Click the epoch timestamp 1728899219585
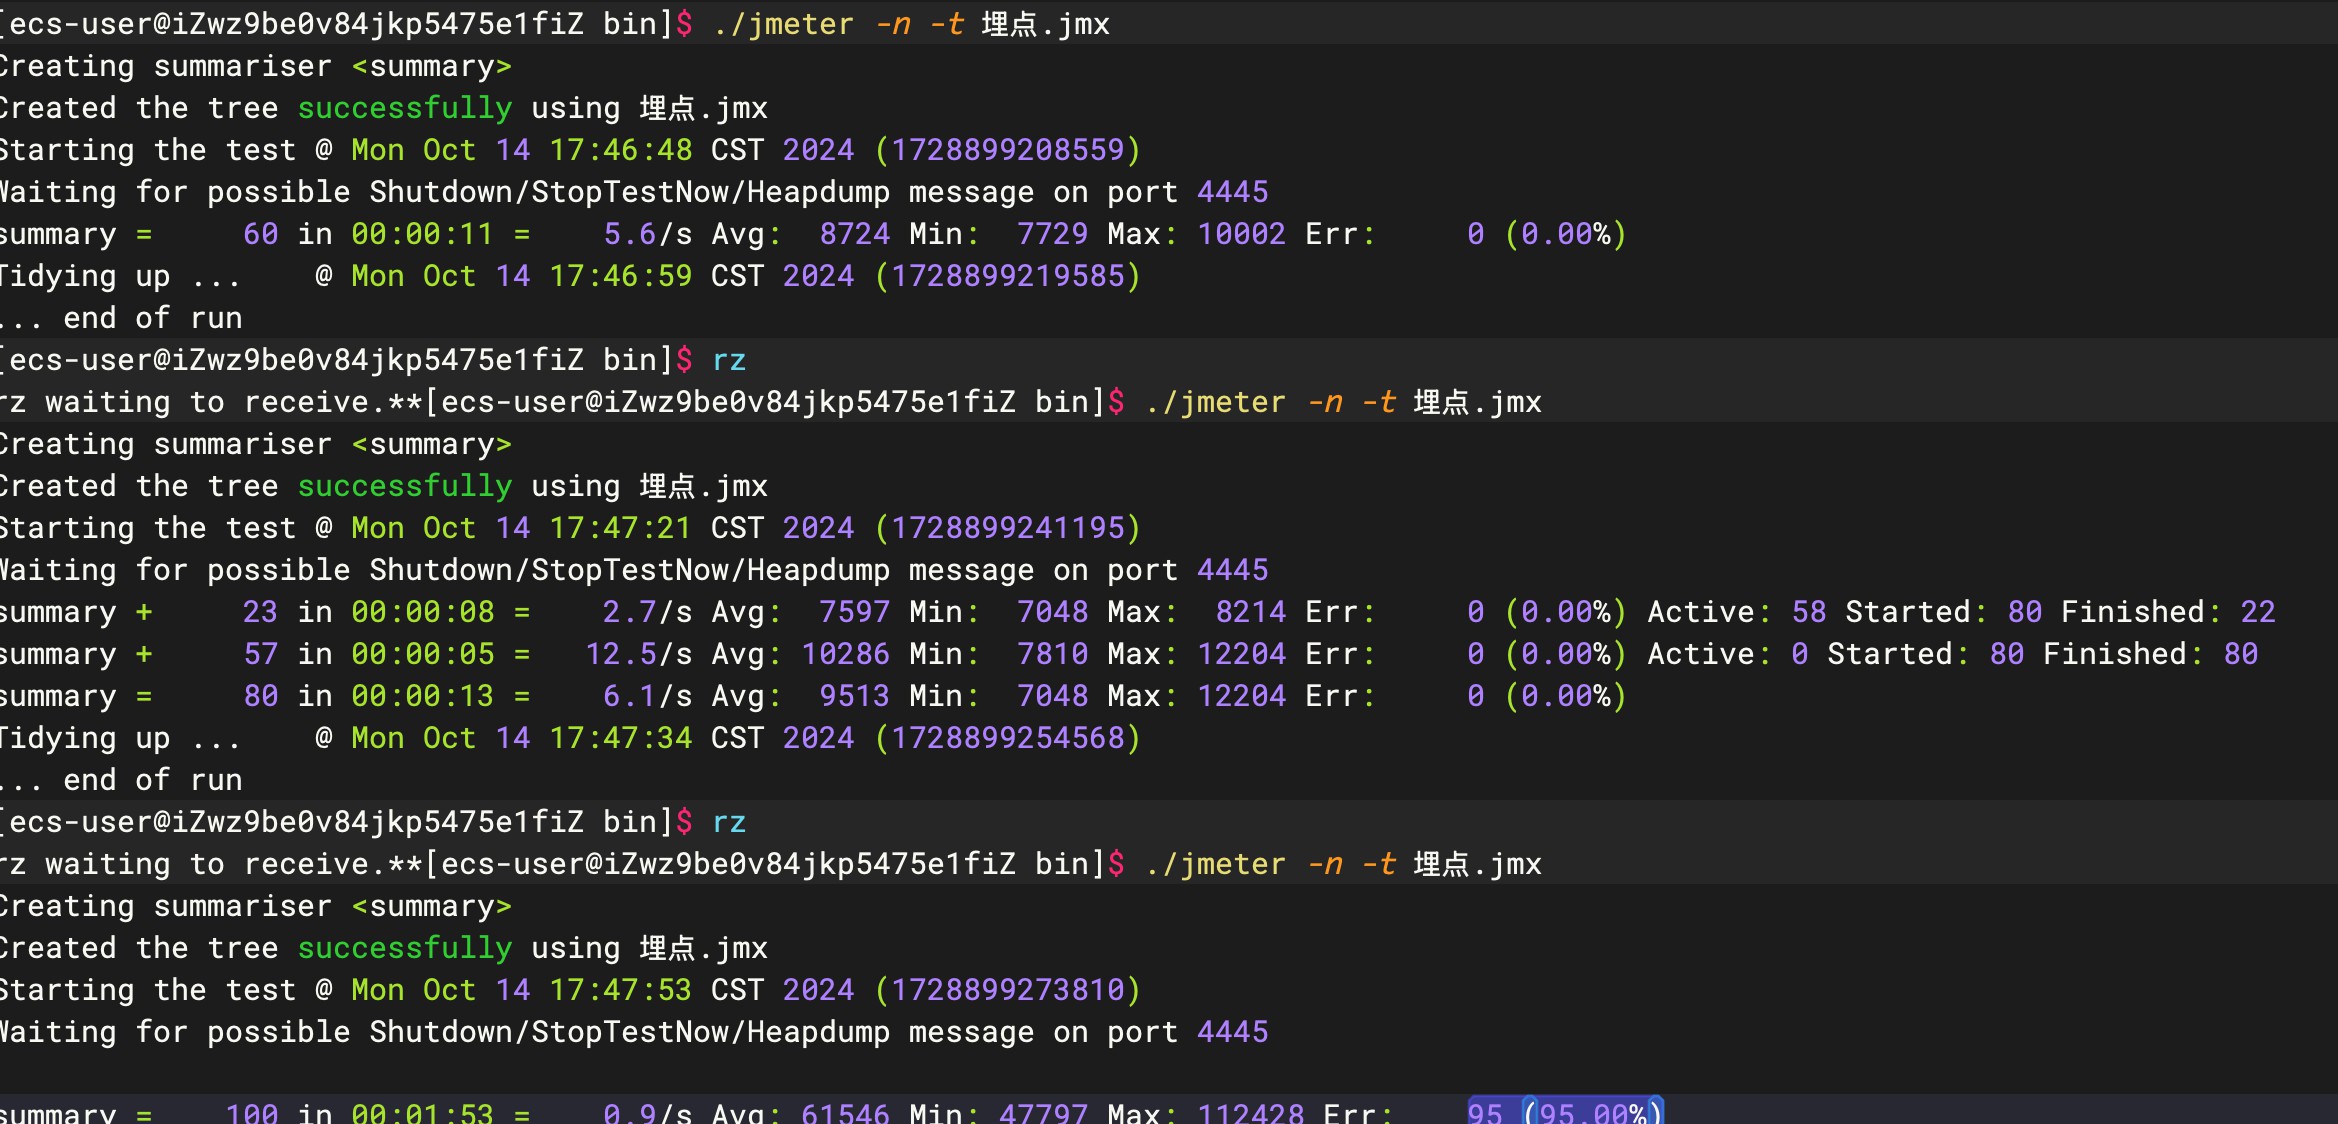This screenshot has width=2338, height=1124. point(1007,276)
